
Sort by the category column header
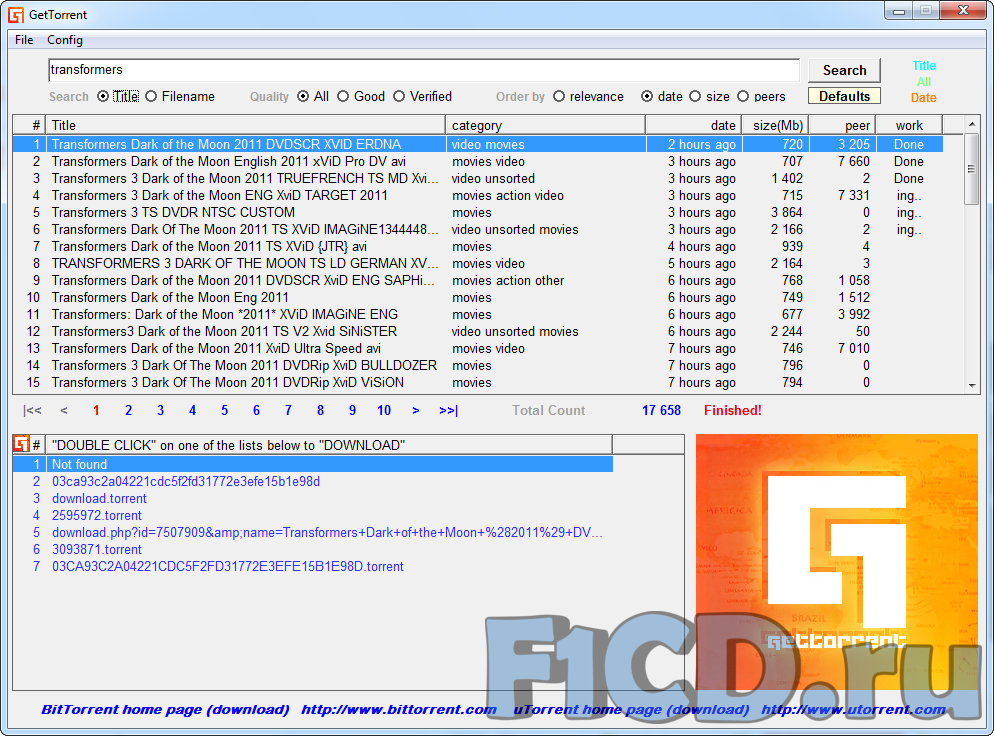click(545, 126)
